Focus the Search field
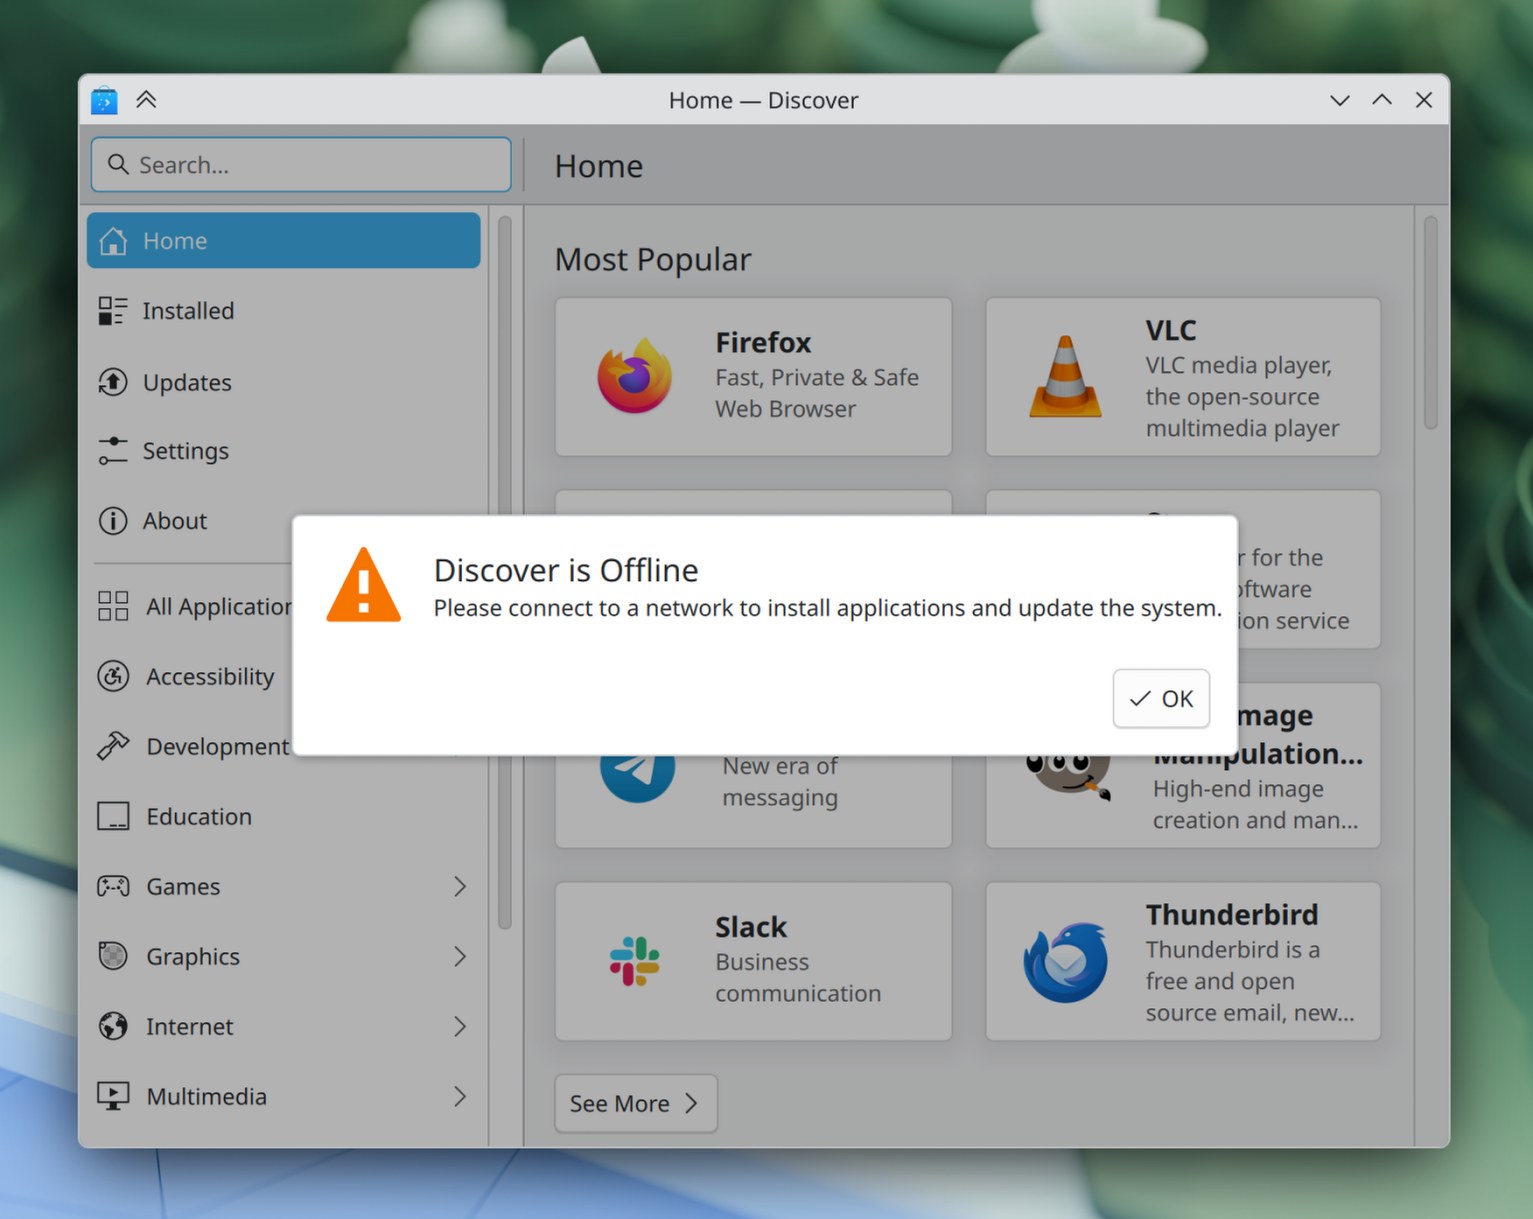The height and width of the screenshot is (1219, 1533). click(x=301, y=165)
